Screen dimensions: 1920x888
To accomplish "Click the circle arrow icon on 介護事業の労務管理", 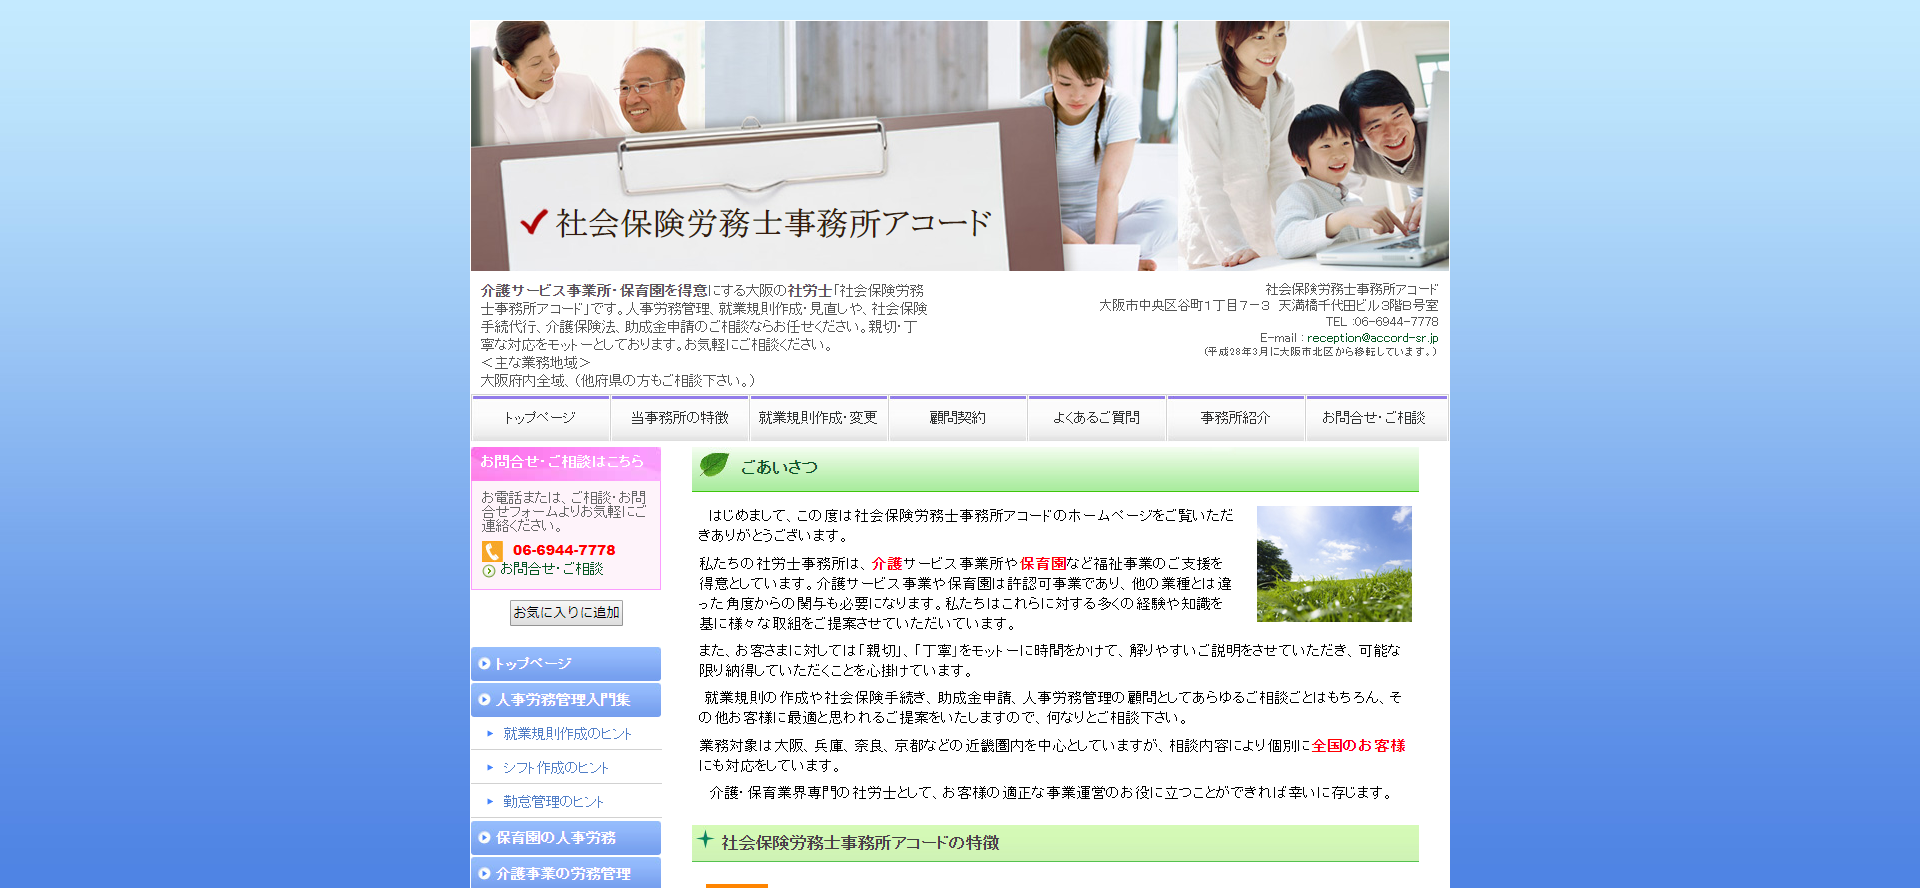I will 485,874.
